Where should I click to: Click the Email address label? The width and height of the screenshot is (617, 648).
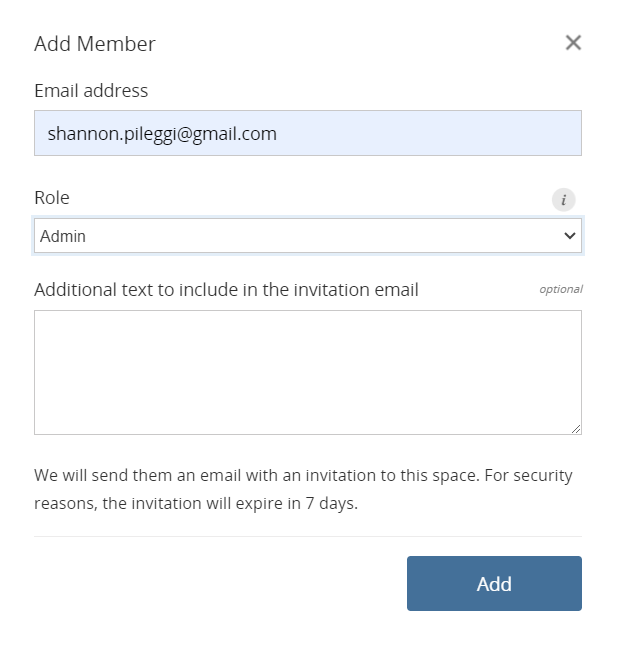point(91,91)
